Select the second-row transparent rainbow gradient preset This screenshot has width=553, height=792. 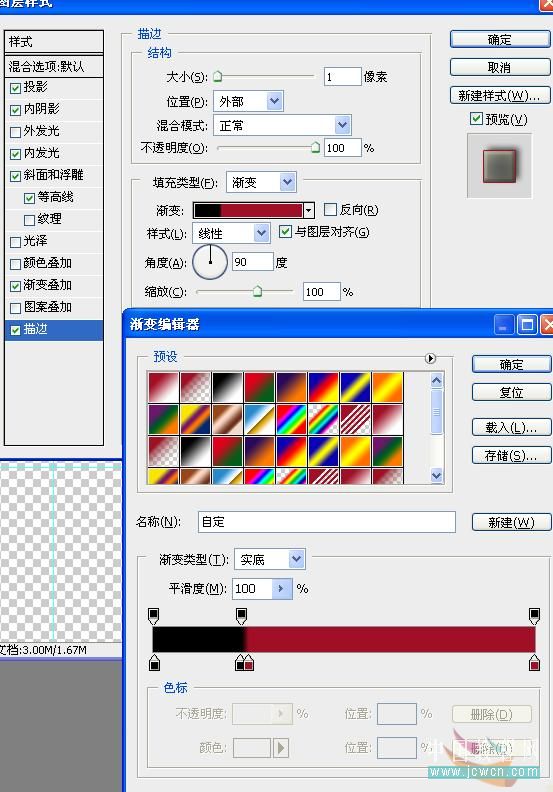click(323, 419)
